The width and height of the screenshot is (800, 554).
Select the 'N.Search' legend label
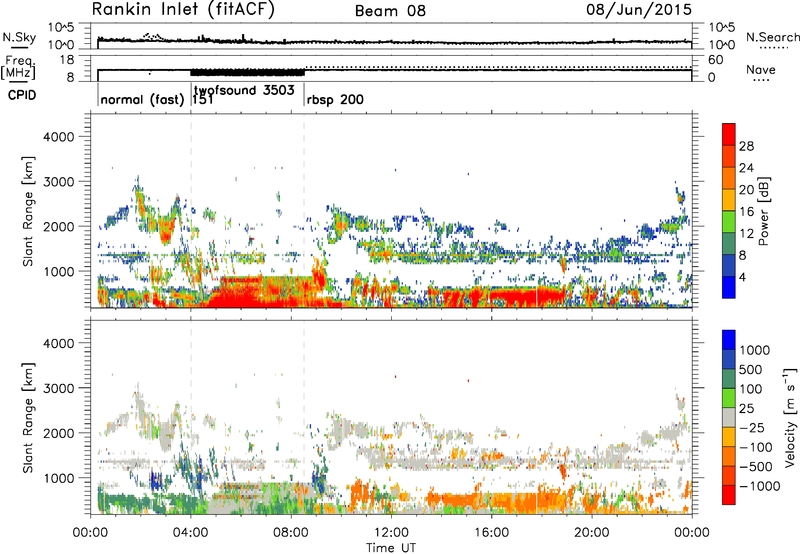tap(772, 37)
